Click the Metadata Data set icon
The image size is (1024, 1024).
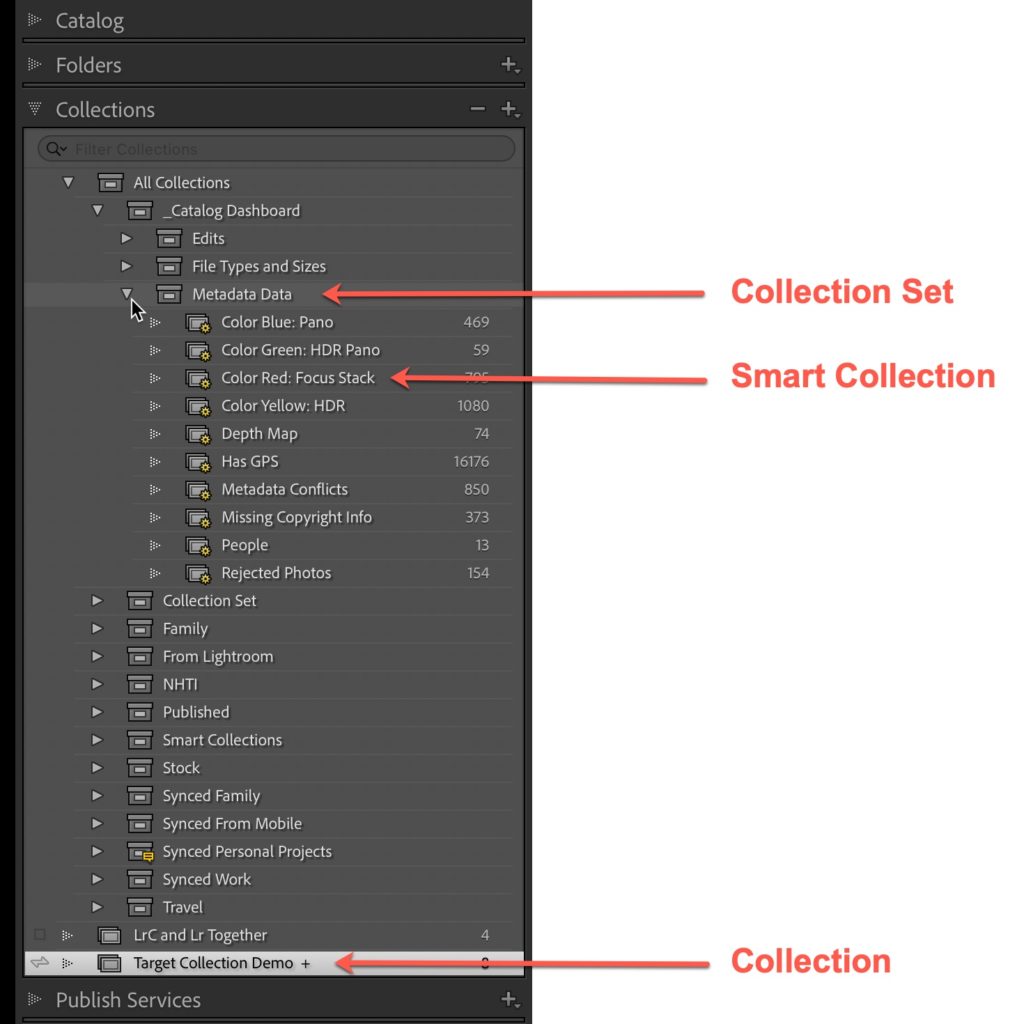[x=169, y=294]
